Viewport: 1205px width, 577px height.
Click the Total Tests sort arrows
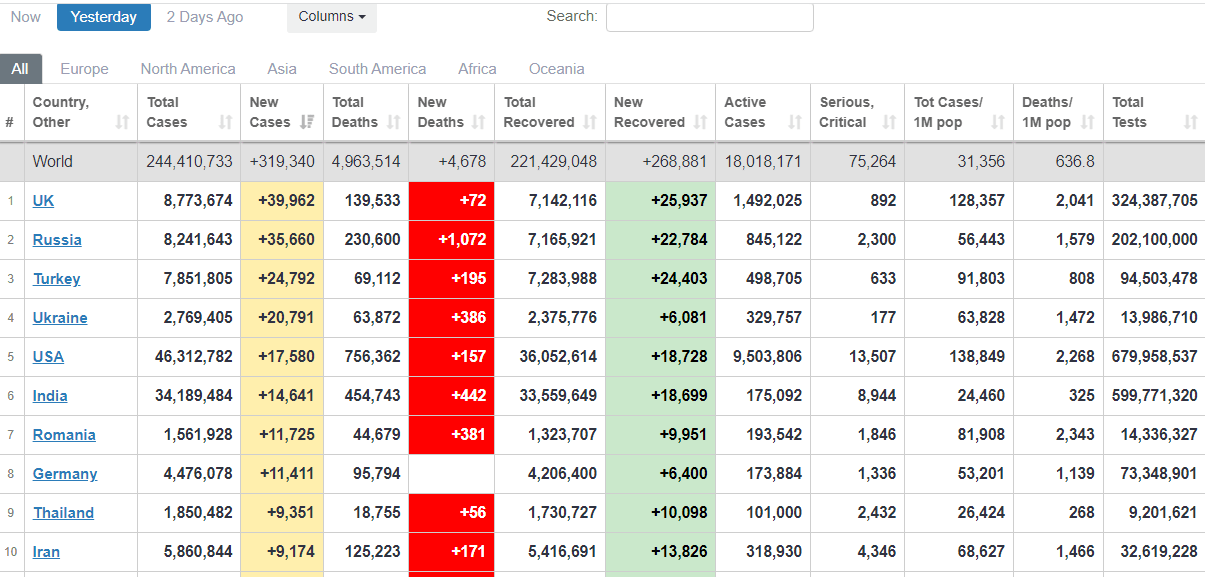1190,122
